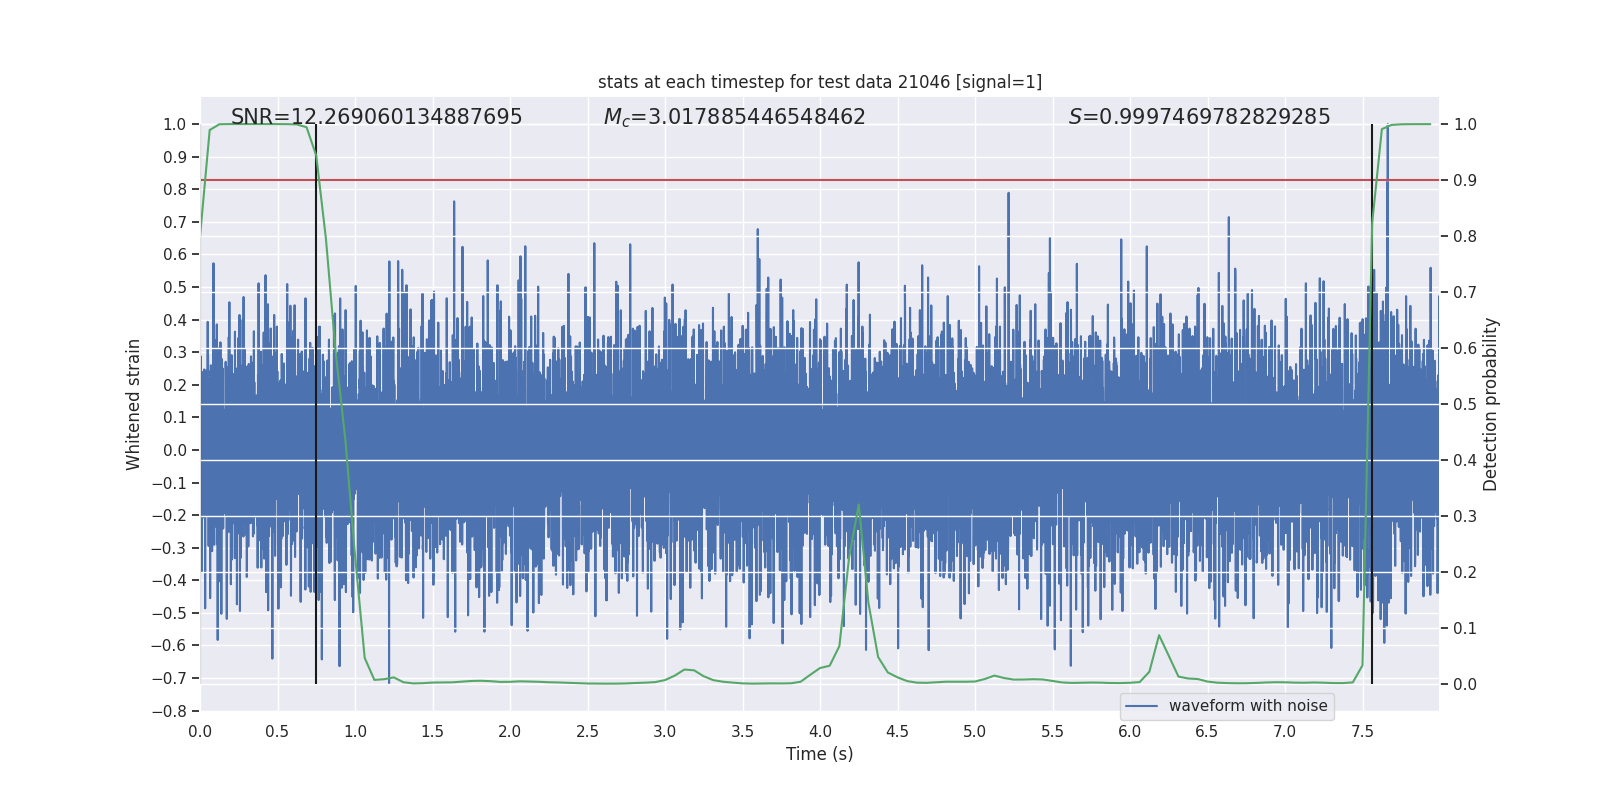Click the 0.9 tick on Detection probability axis
The image size is (1600, 800).
pos(1465,181)
